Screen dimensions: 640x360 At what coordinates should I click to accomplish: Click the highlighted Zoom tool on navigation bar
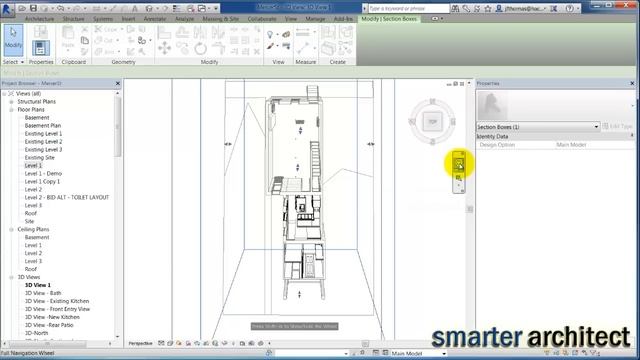[x=459, y=164]
